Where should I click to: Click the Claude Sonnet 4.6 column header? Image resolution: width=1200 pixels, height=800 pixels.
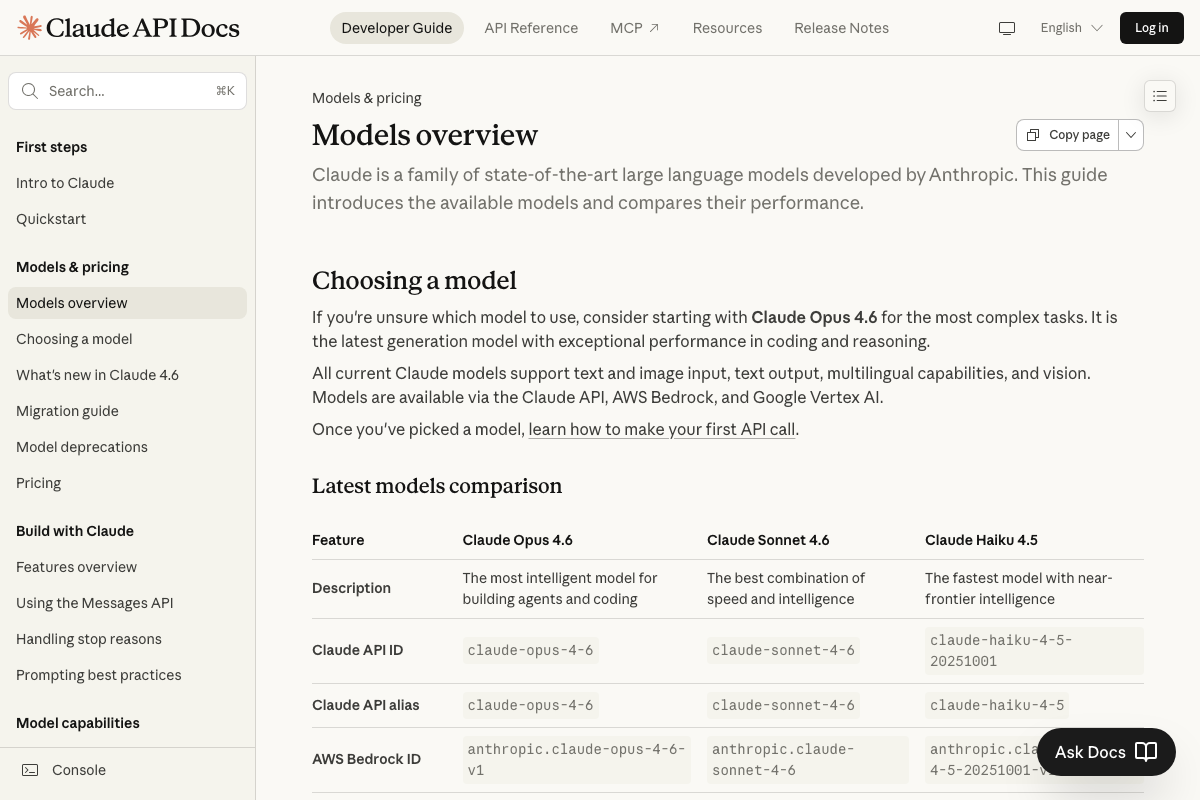pos(768,540)
